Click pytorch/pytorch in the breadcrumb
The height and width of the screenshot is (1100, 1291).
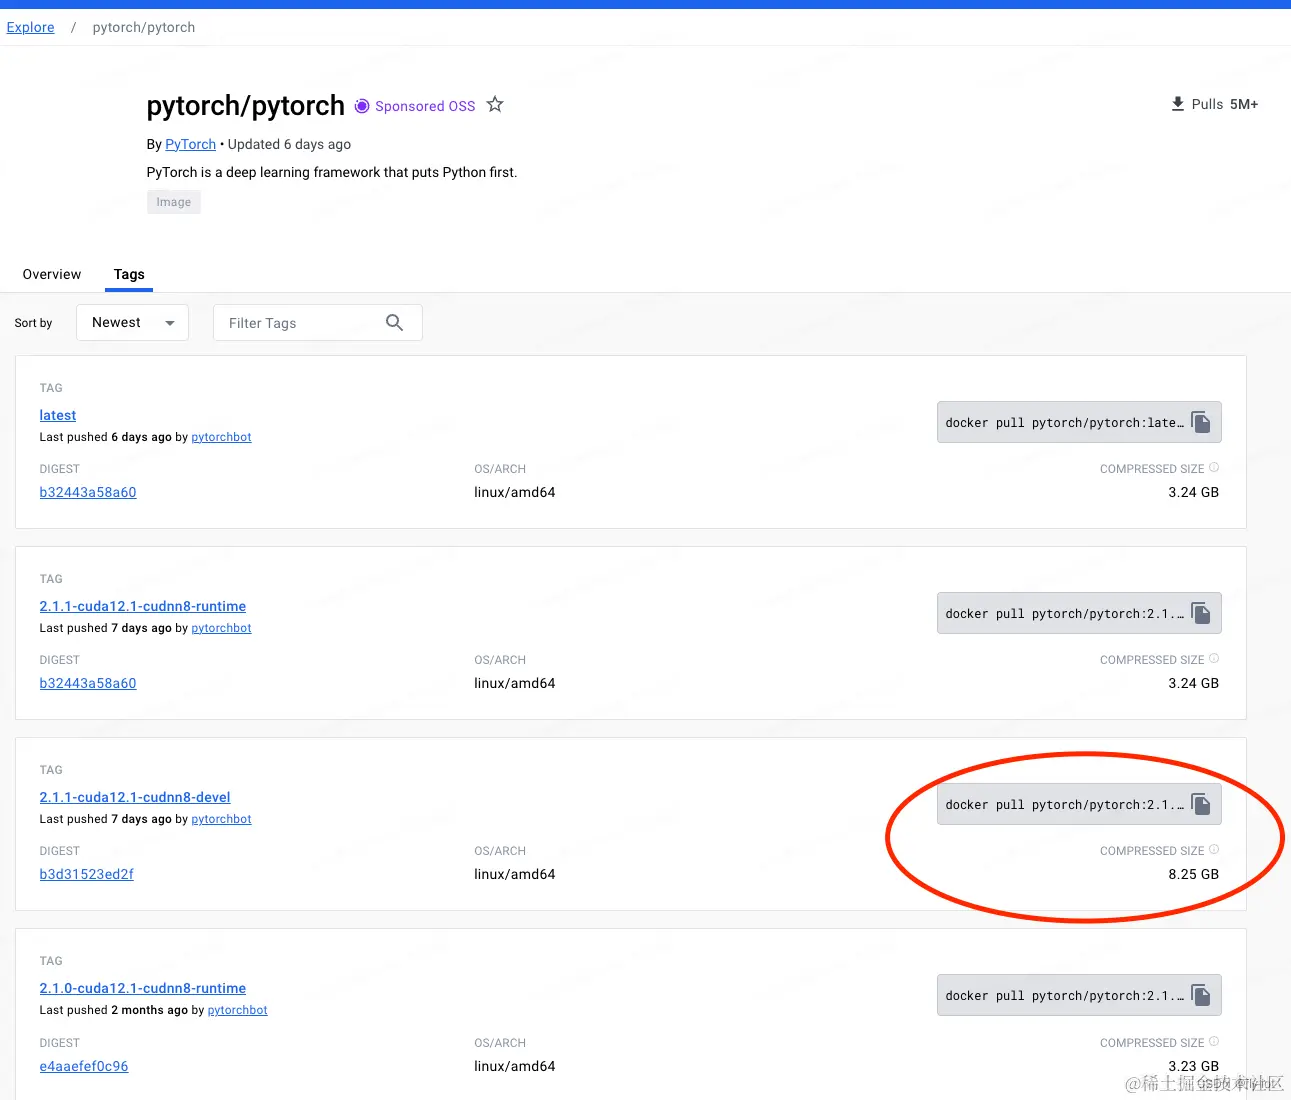144,27
